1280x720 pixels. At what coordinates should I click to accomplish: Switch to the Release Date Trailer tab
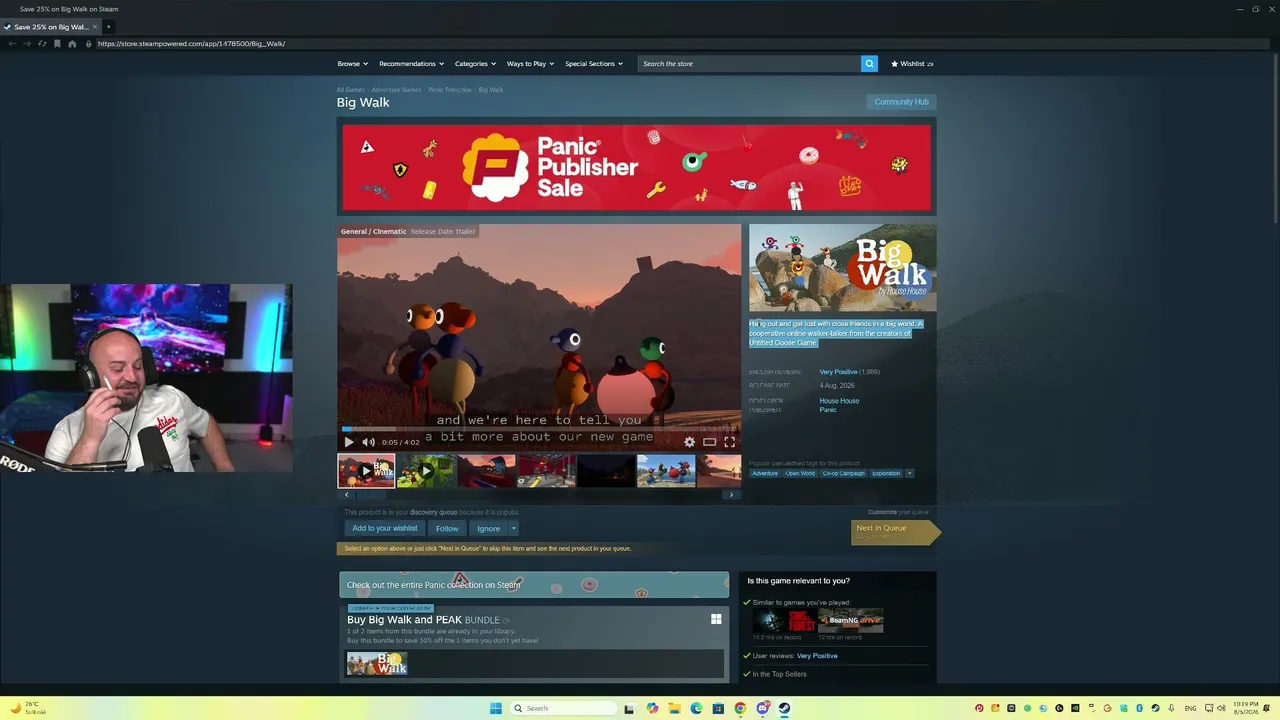point(443,231)
